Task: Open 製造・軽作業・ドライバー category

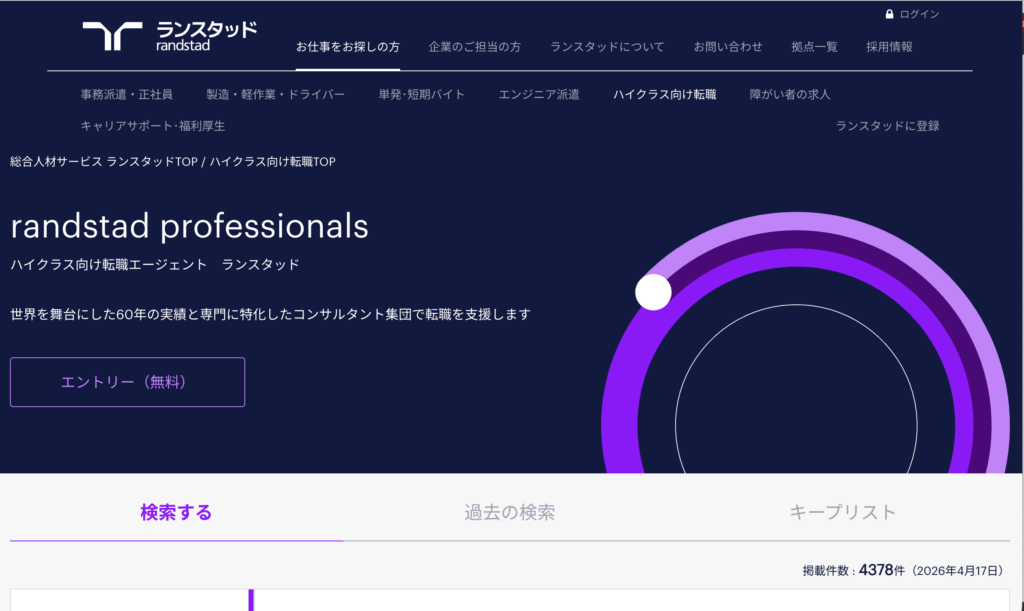Action: [275, 95]
